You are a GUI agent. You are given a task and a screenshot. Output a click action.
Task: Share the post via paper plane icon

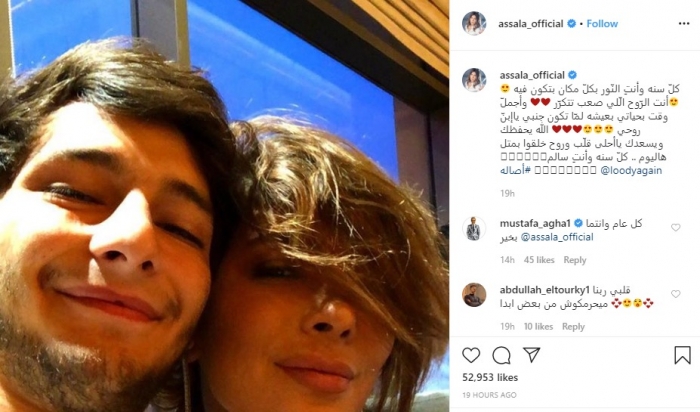point(532,355)
